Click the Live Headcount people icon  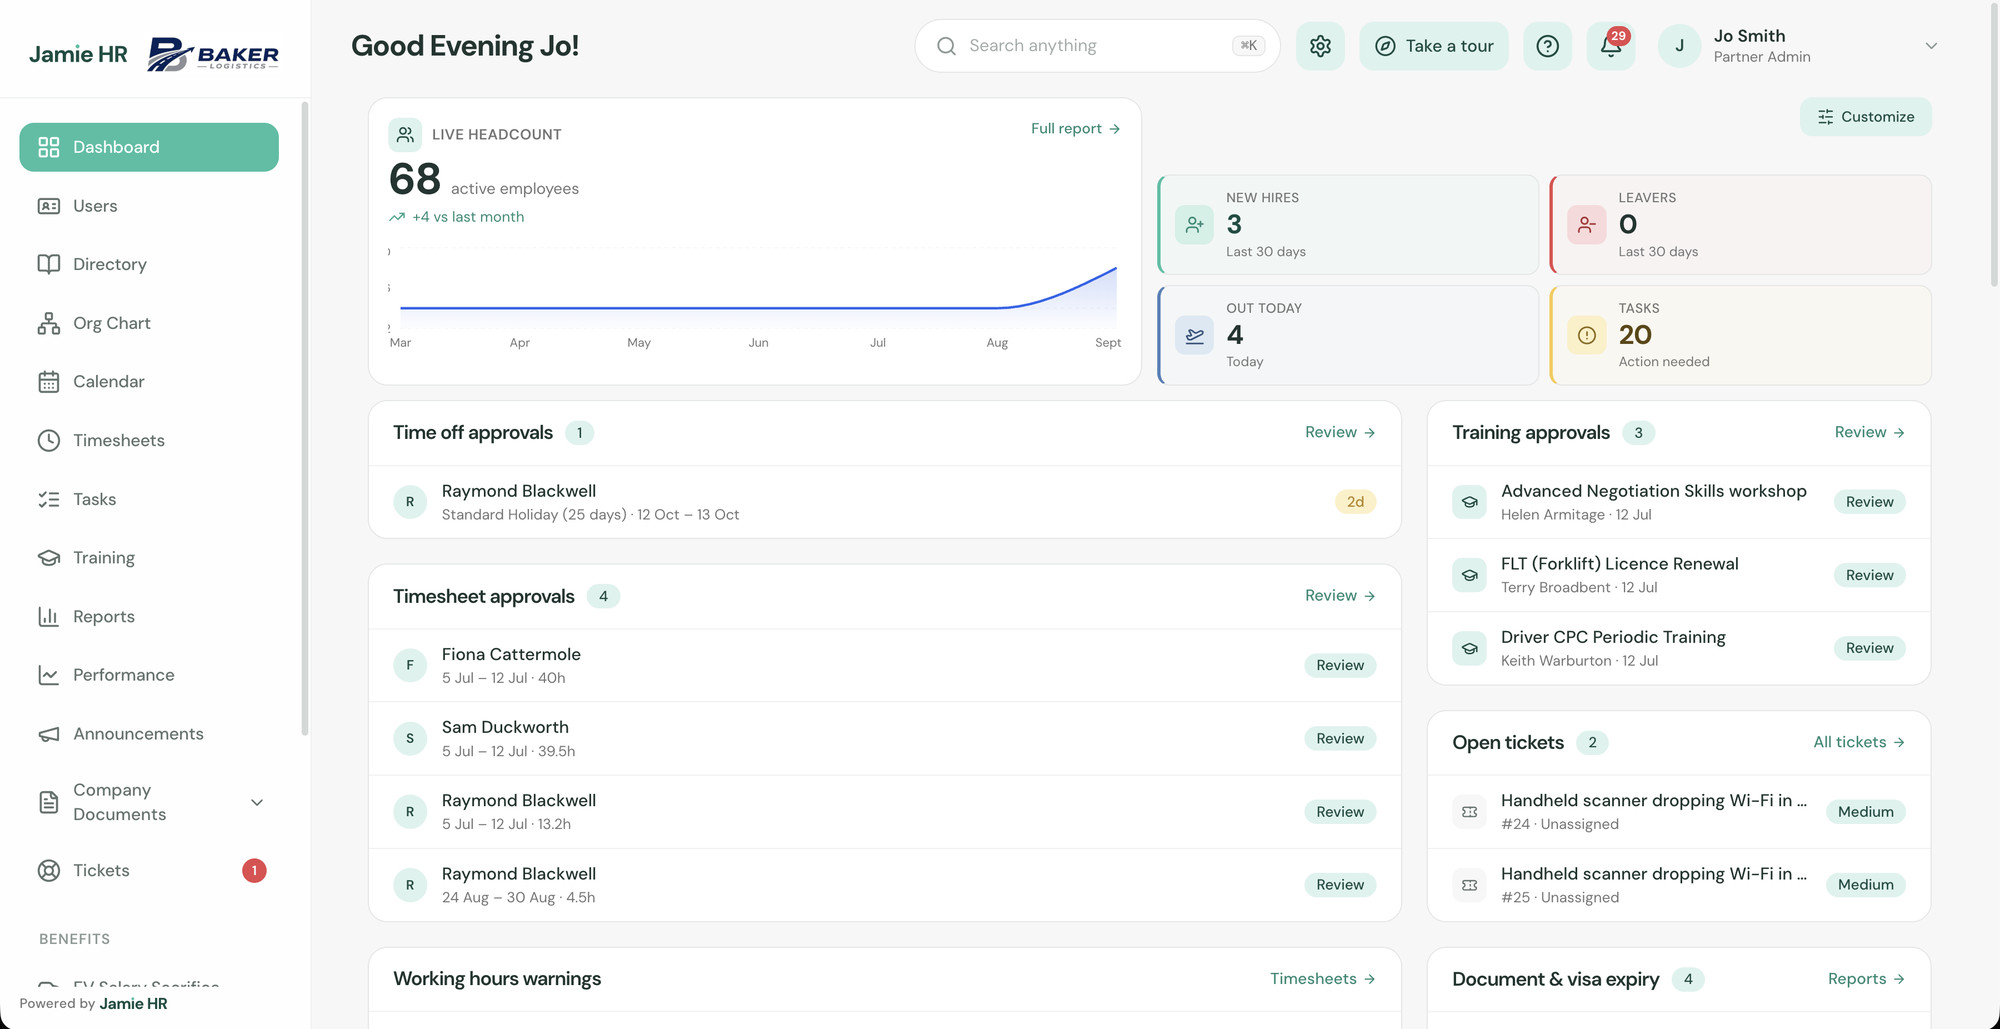tap(405, 134)
